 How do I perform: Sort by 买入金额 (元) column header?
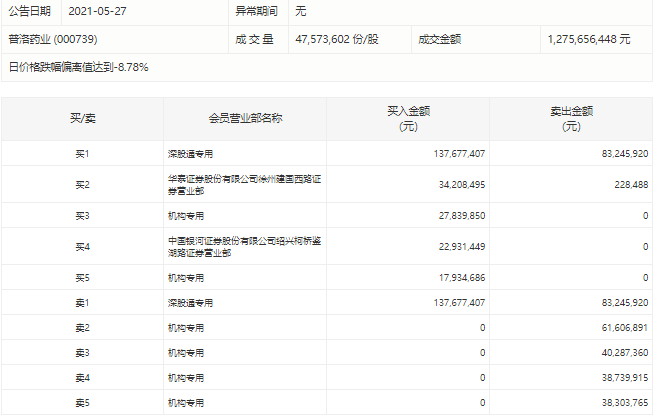click(408, 119)
